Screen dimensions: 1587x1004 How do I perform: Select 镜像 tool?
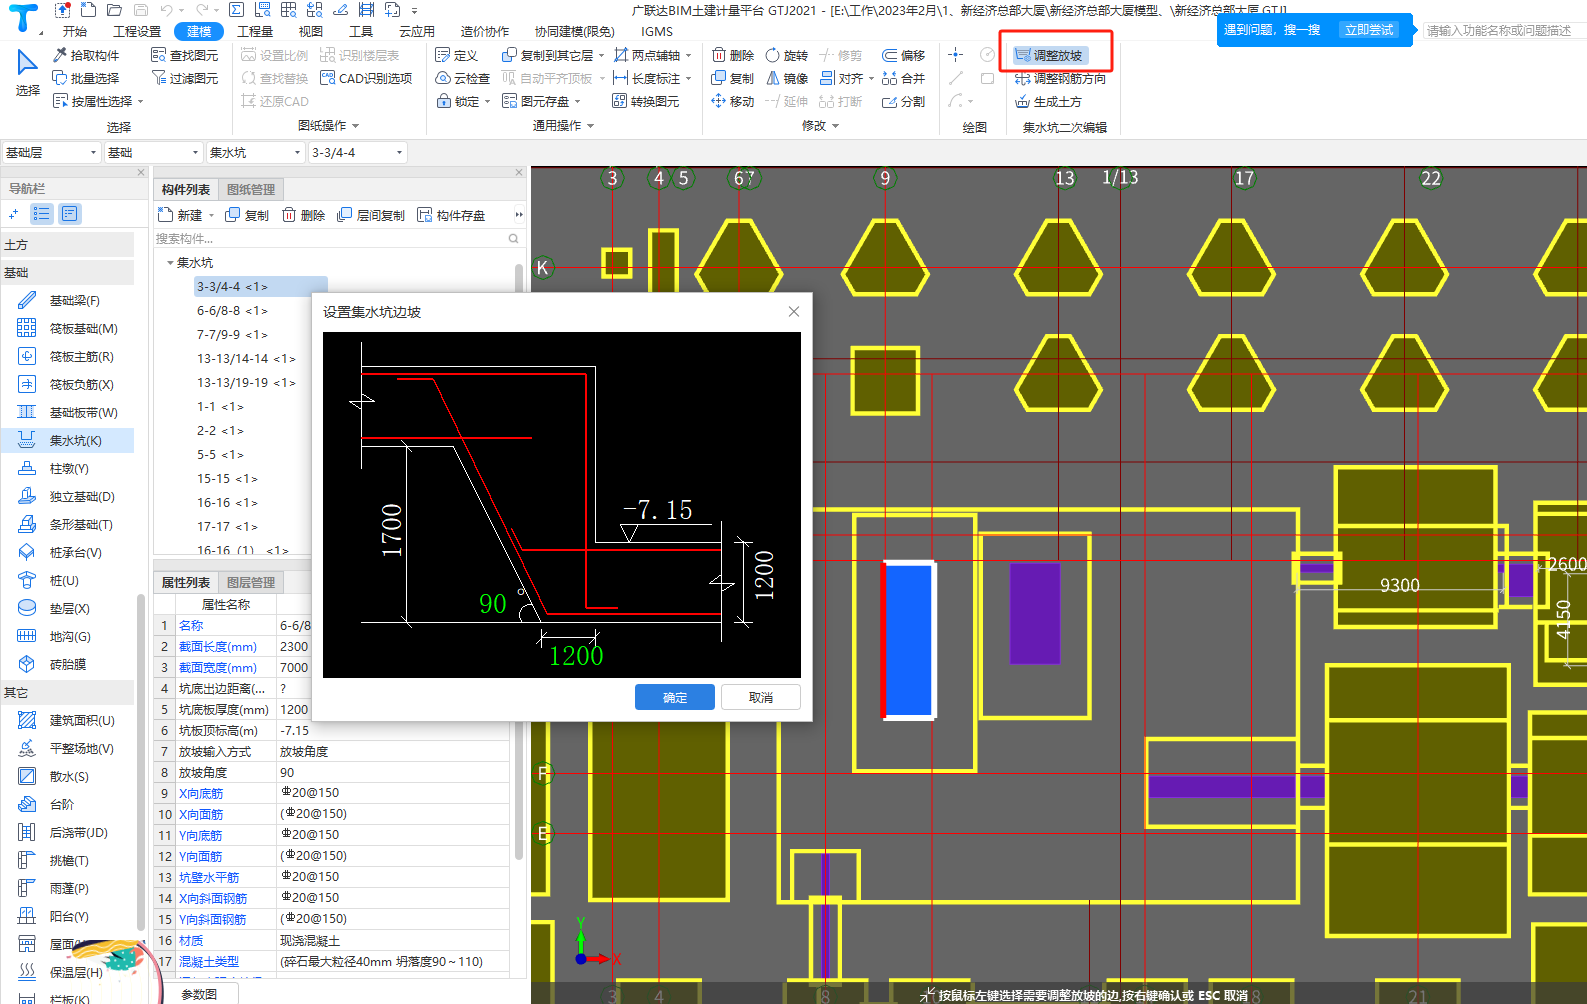click(786, 78)
